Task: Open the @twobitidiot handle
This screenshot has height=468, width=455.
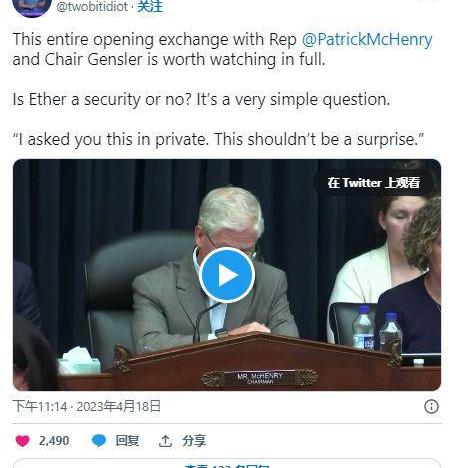Action: tap(92, 6)
